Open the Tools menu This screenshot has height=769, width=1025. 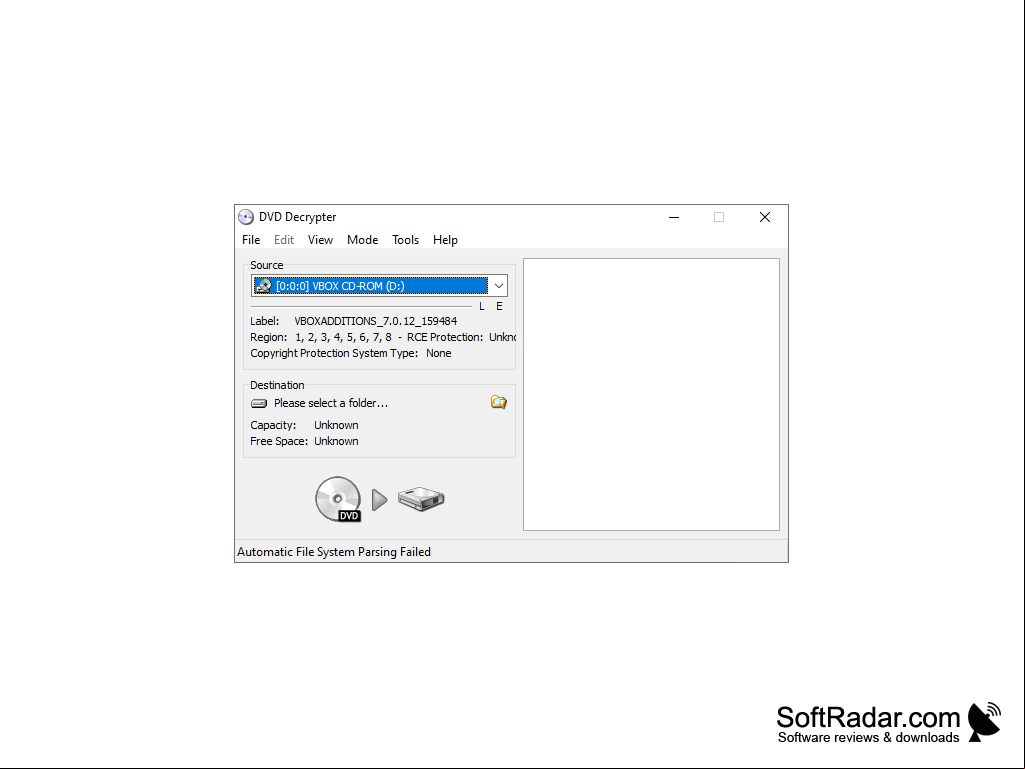tap(405, 240)
